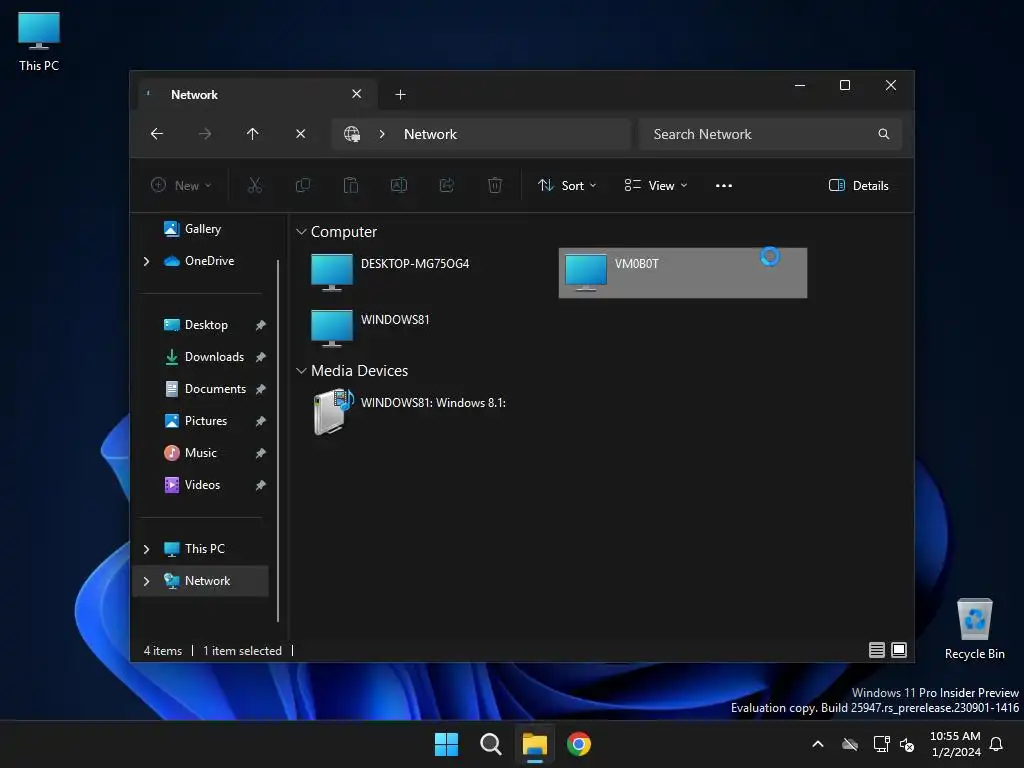Screen dimensions: 1024x768
Task: Open the Windows Start menu
Action: click(447, 744)
